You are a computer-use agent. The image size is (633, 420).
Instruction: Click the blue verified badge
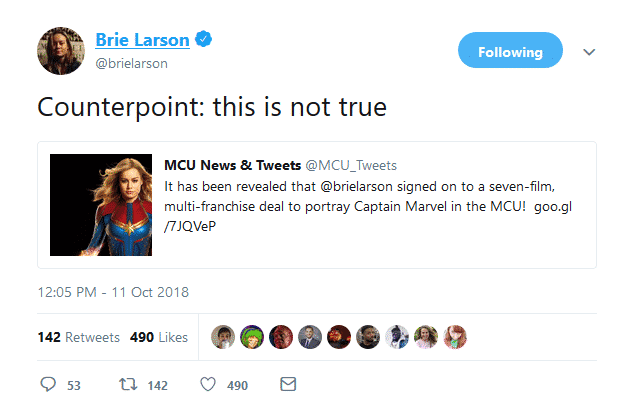click(202, 40)
